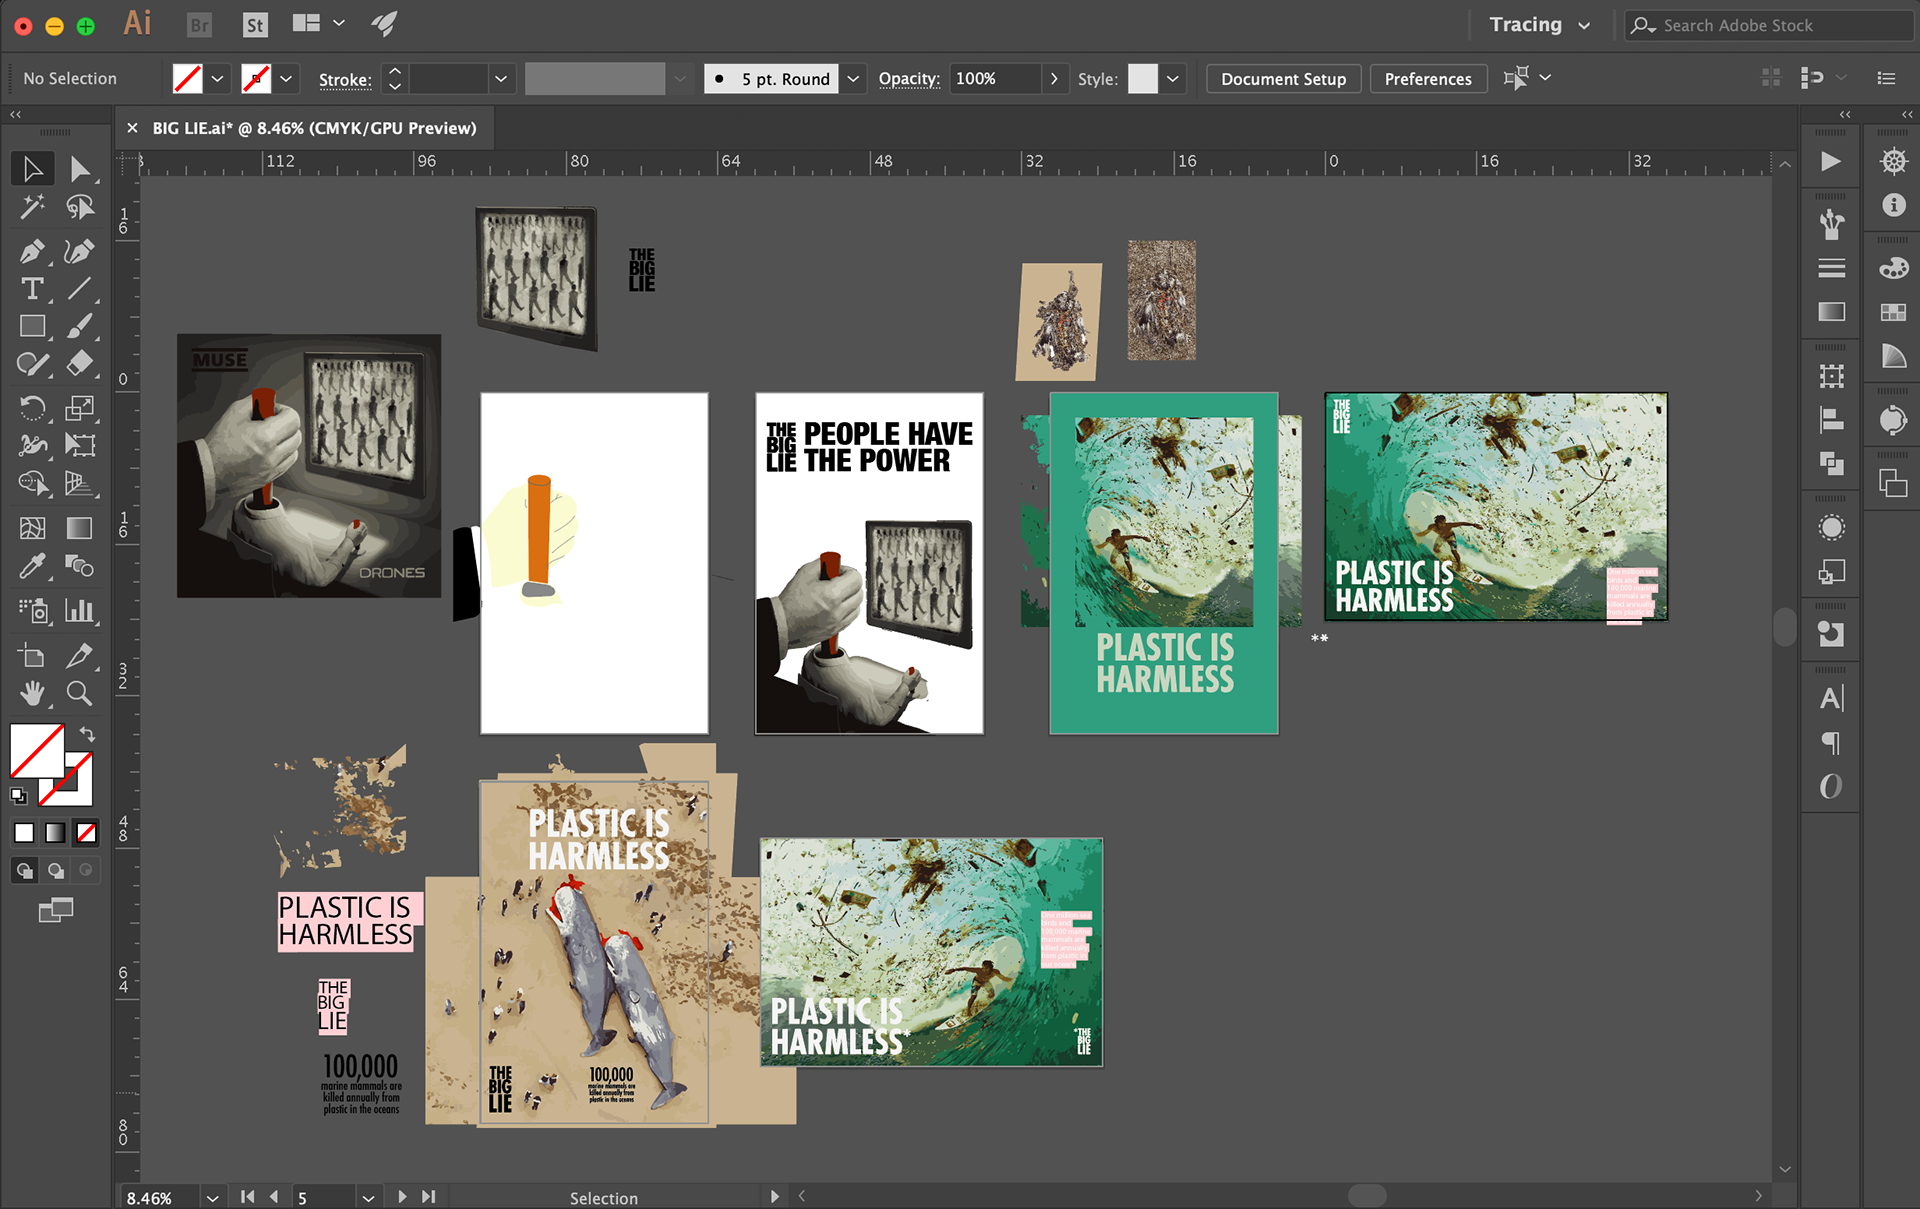Set paint mode to None
Viewport: 1920px width, 1209px height.
pyautogui.click(x=87, y=832)
